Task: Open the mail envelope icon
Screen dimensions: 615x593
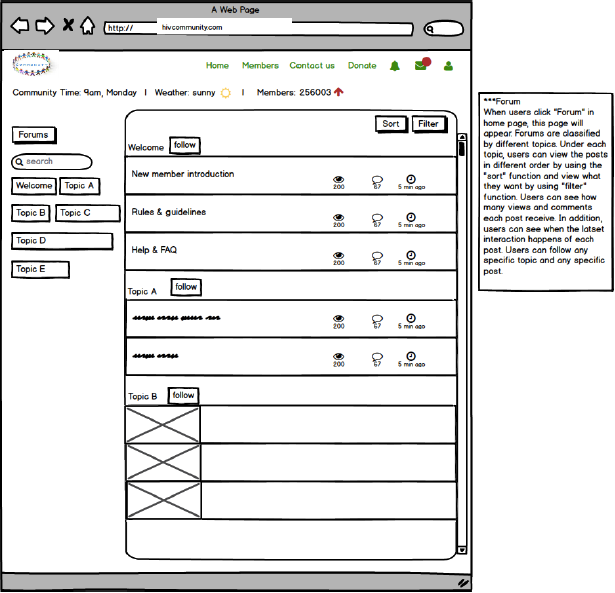Action: coord(422,66)
